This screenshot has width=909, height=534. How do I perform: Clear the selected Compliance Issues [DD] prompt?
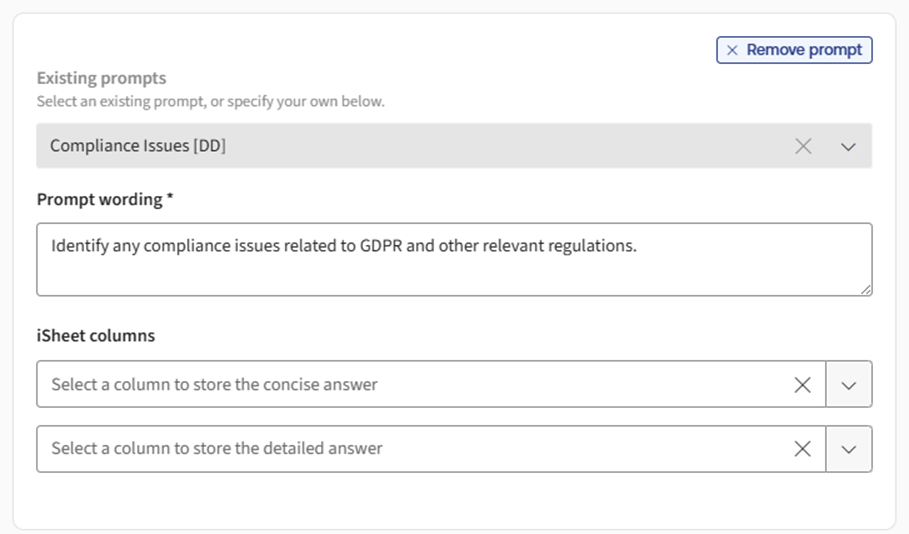[x=803, y=146]
